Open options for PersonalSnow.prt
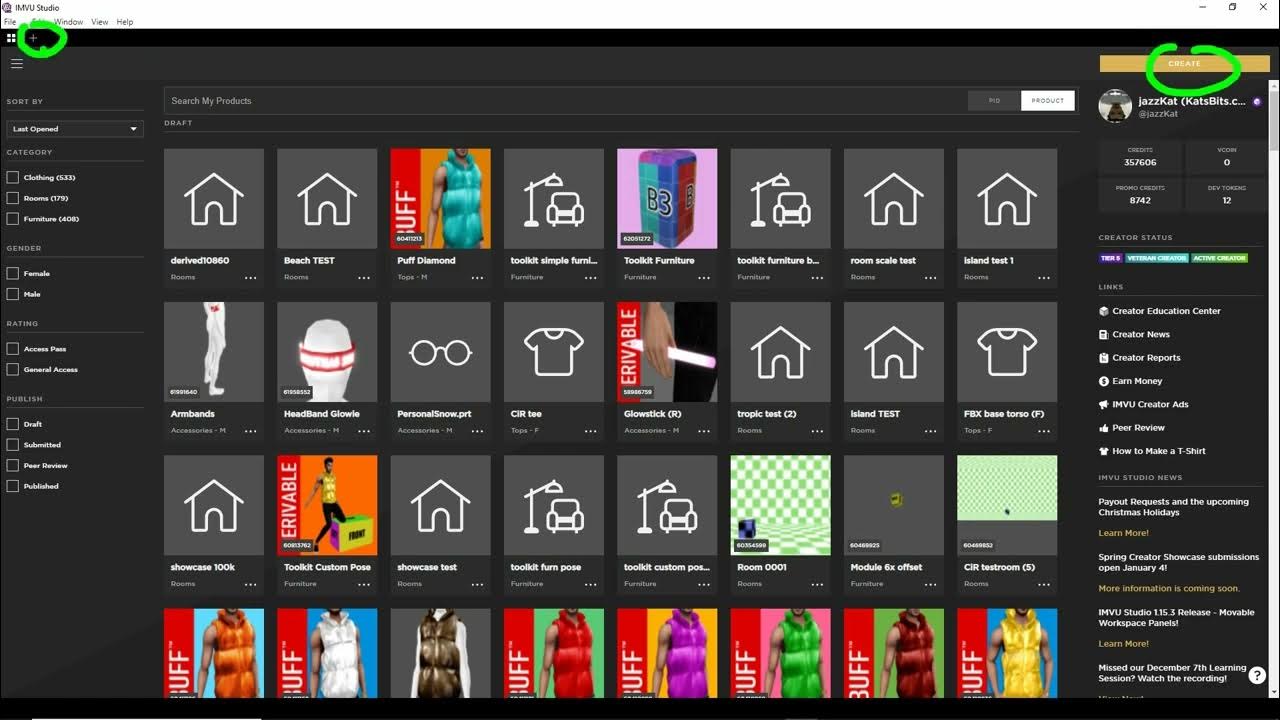The height and width of the screenshot is (720, 1280). coord(477,431)
